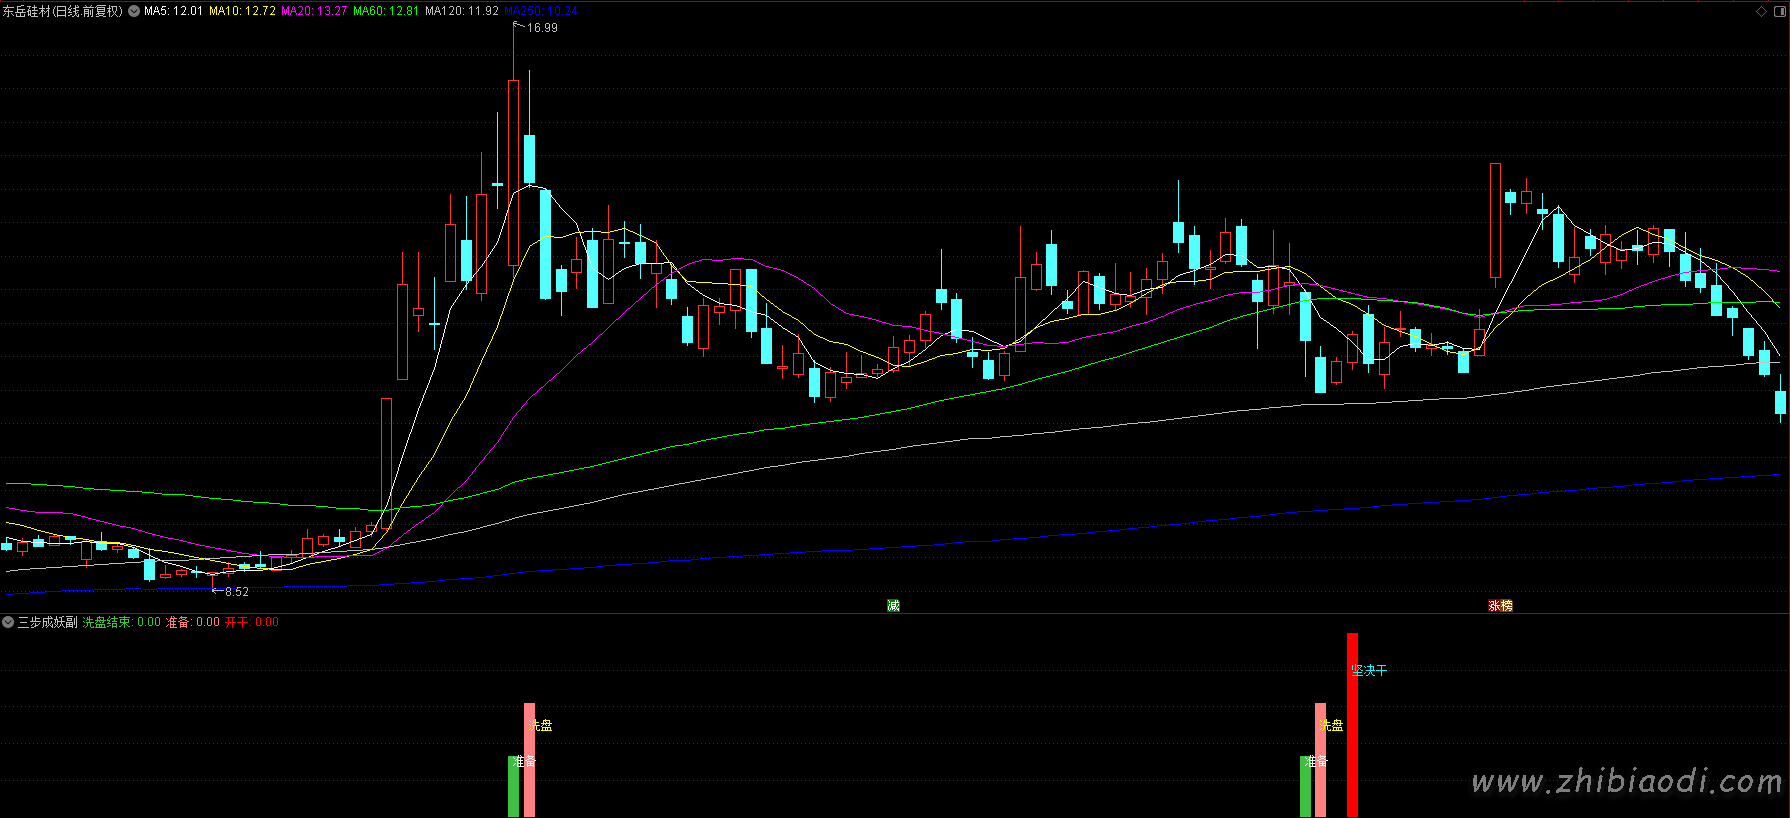Click the www.zhibiaodi.com watermark
The height and width of the screenshot is (818, 1790).
point(1626,781)
